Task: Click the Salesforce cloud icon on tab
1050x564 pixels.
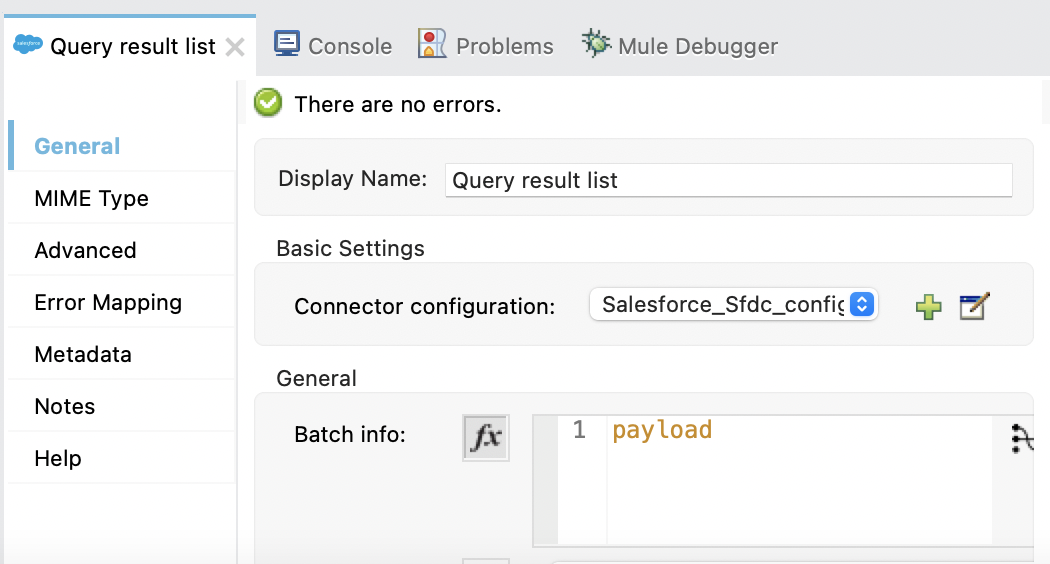Action: [28, 46]
